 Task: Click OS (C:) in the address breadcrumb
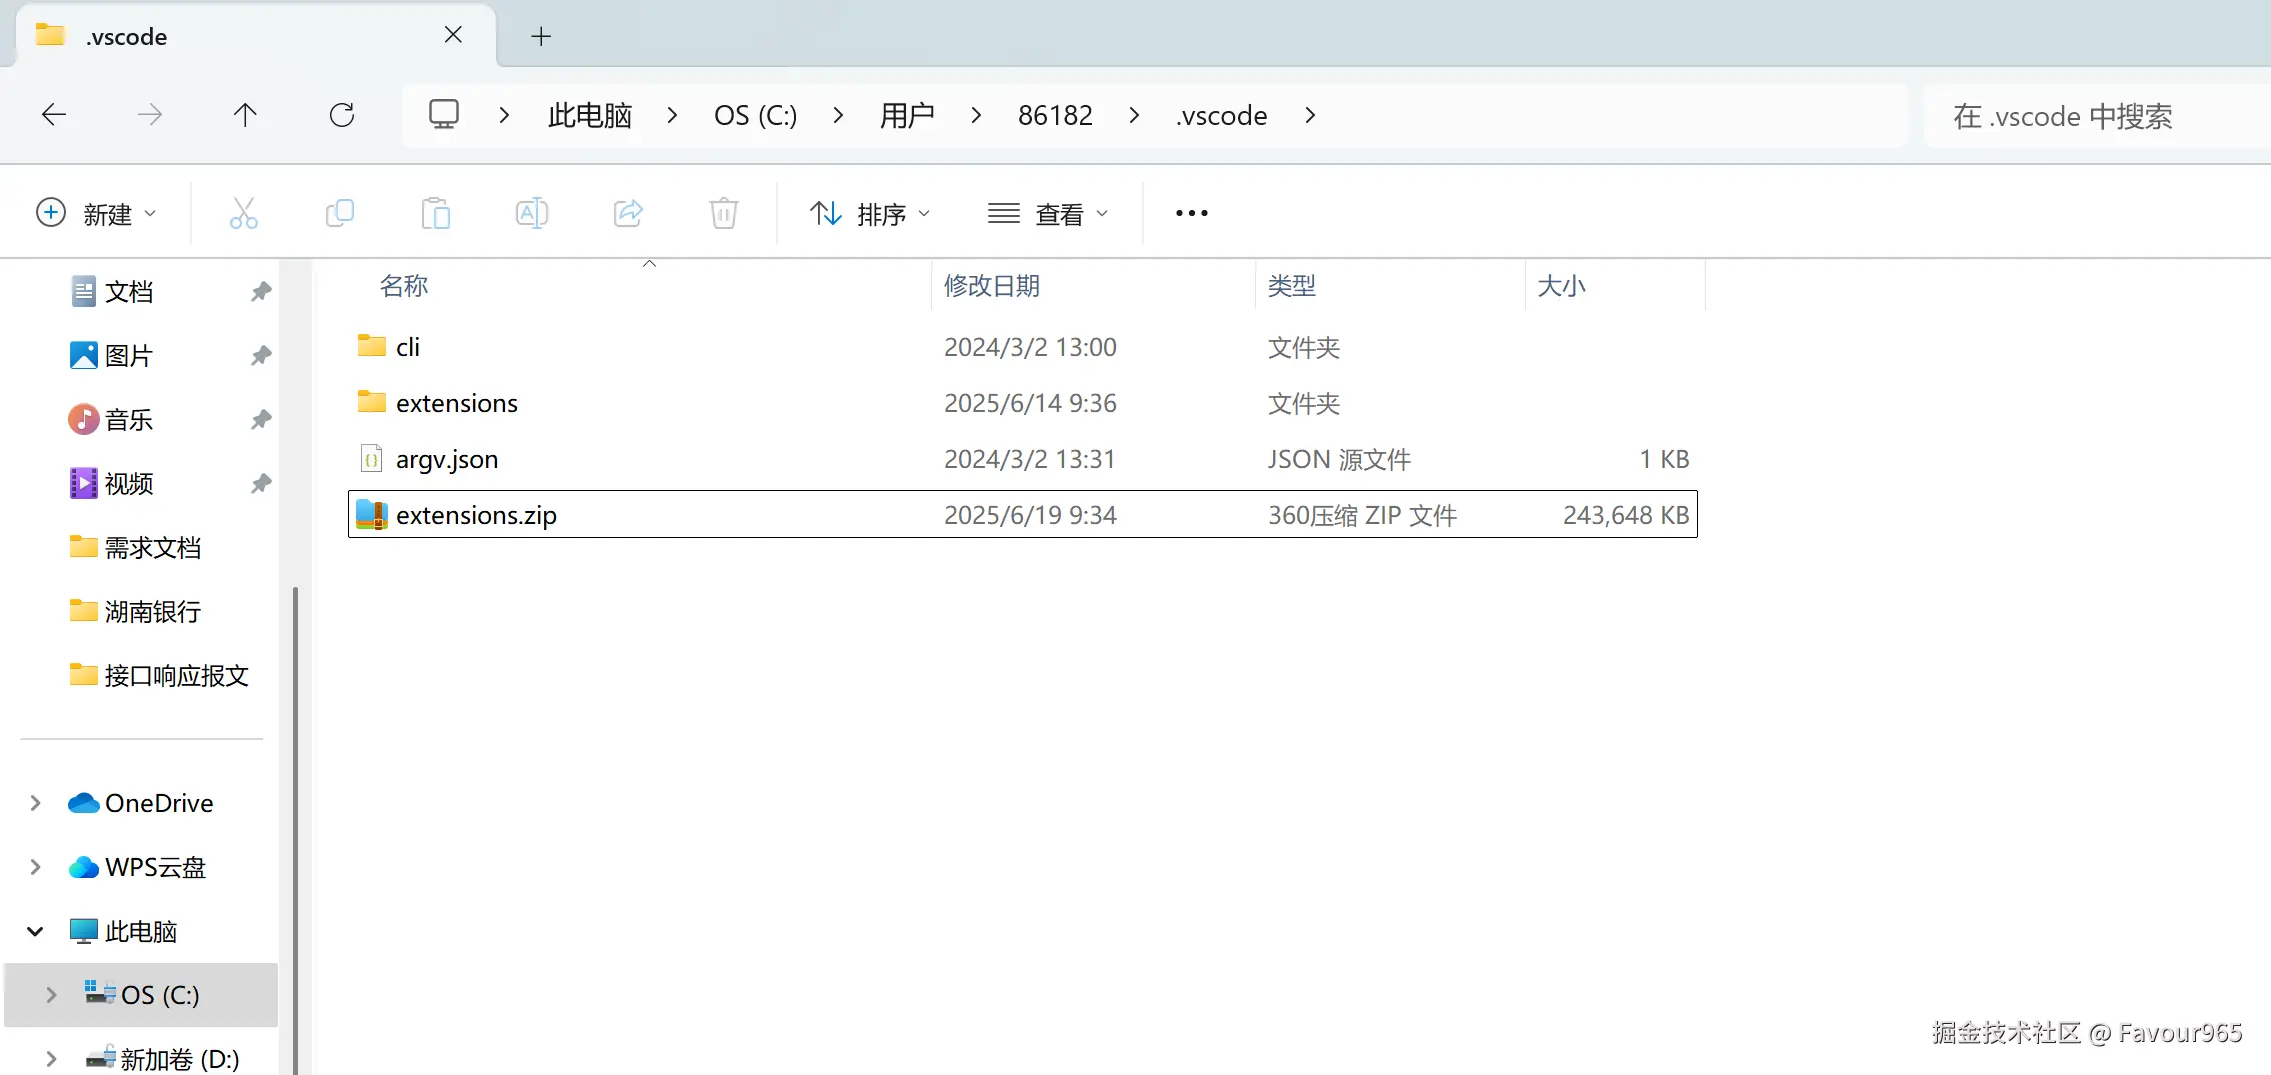(756, 115)
